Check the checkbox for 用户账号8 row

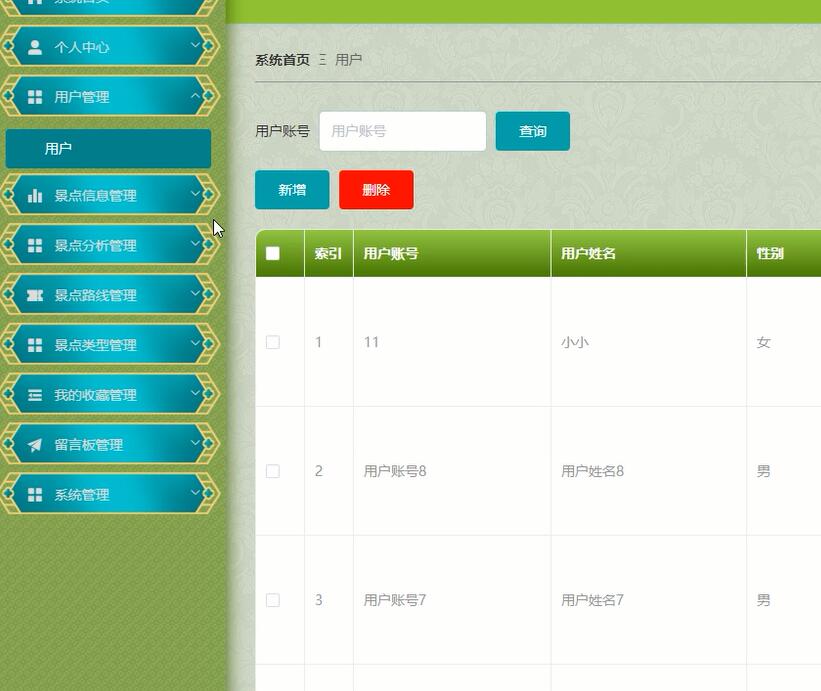(x=273, y=471)
